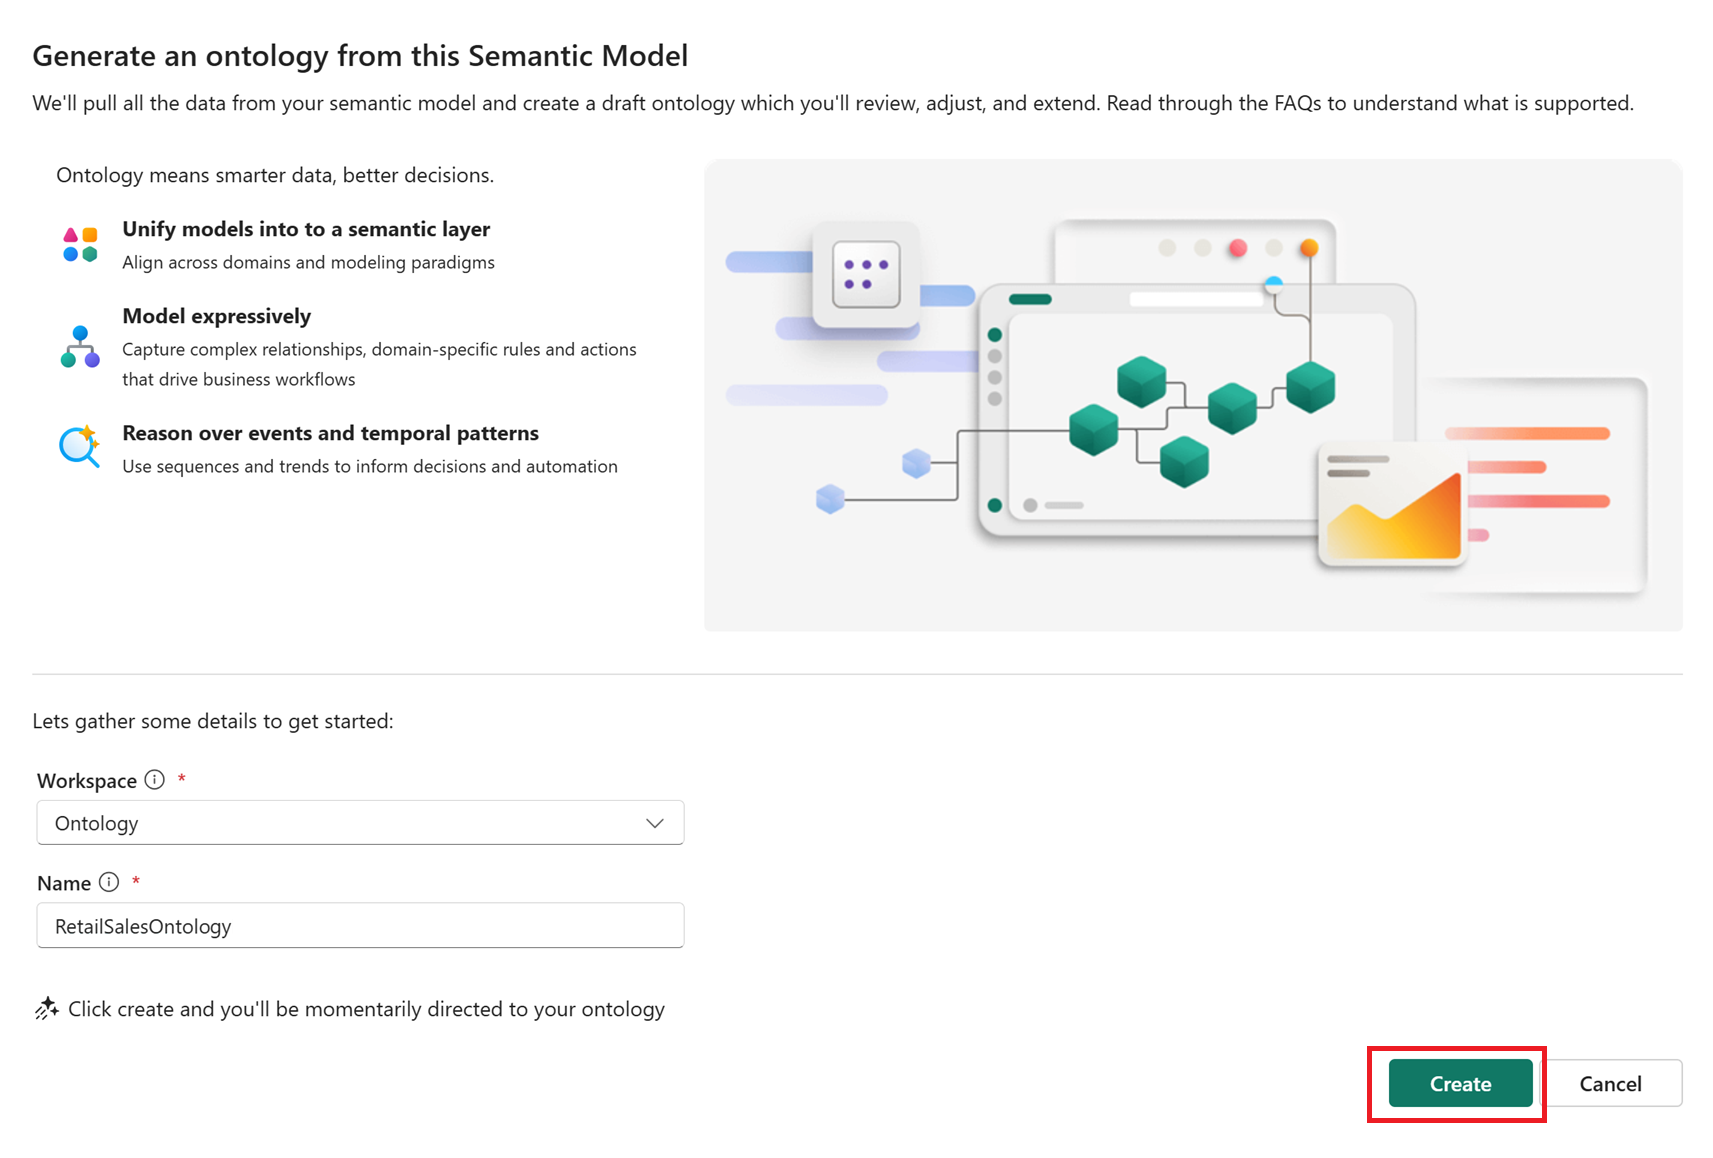The height and width of the screenshot is (1158, 1713).
Task: Click Reason over events and temporal patterns heading
Action: pyautogui.click(x=330, y=433)
